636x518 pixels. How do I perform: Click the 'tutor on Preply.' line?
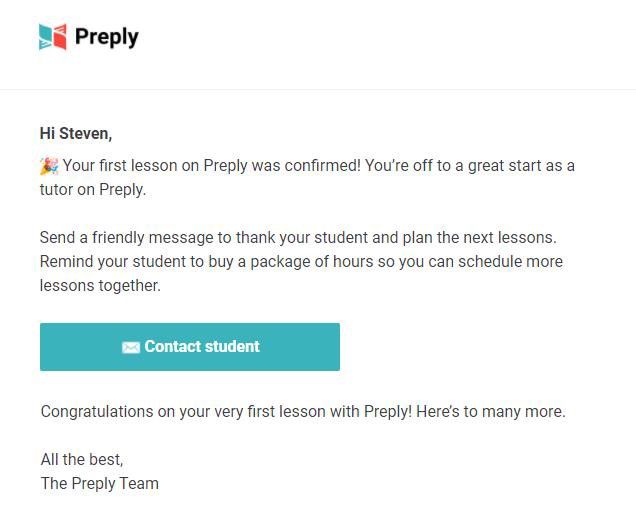click(93, 190)
